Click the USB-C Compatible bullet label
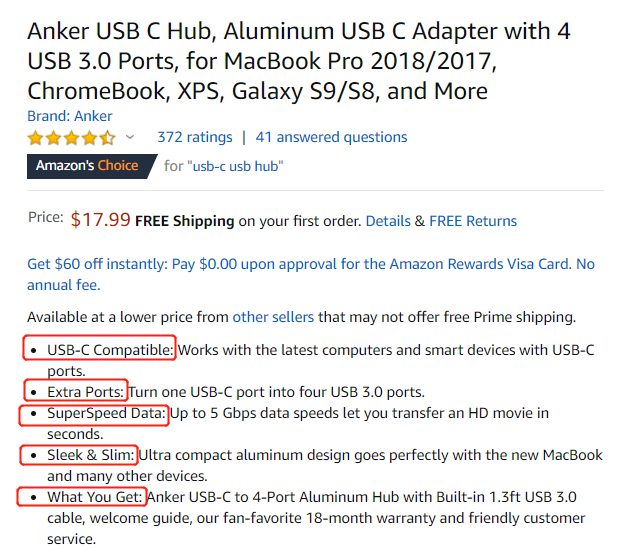 click(111, 350)
